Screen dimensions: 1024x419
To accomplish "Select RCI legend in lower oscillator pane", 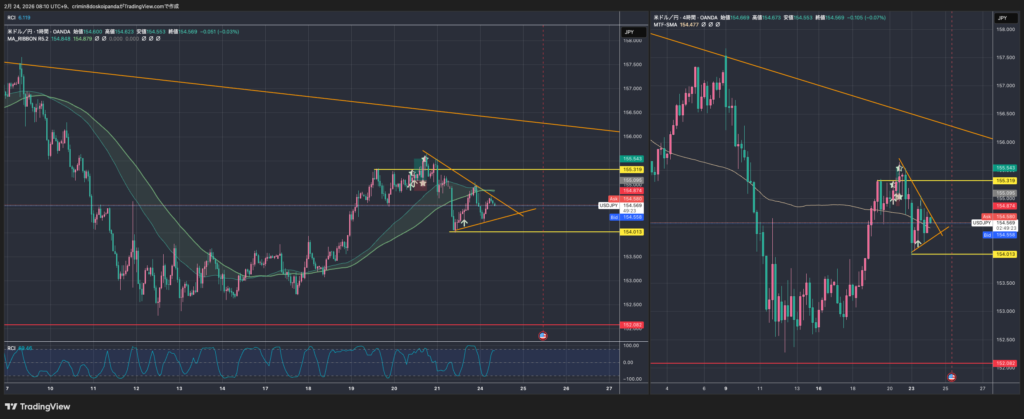I will tap(16, 347).
